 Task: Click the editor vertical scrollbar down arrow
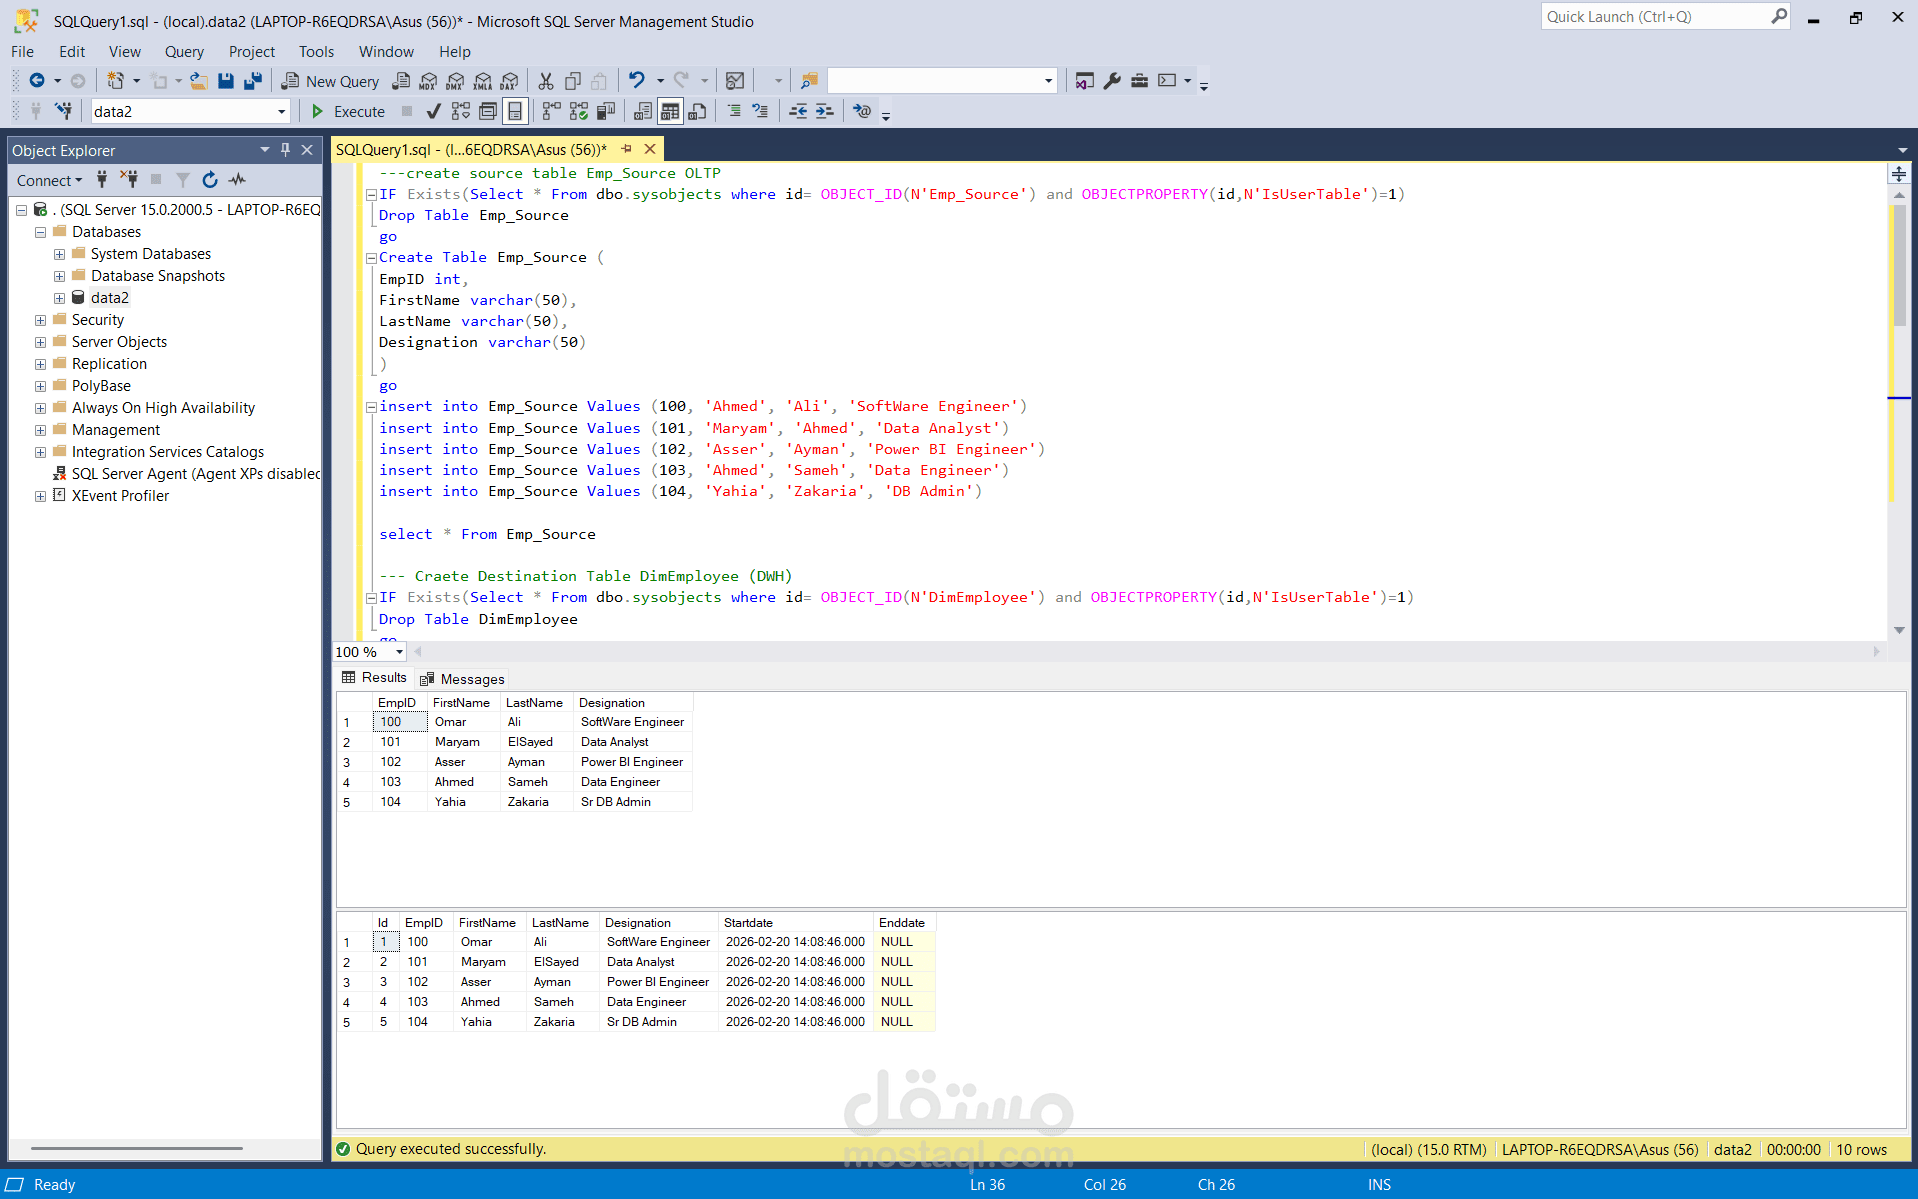tap(1899, 630)
